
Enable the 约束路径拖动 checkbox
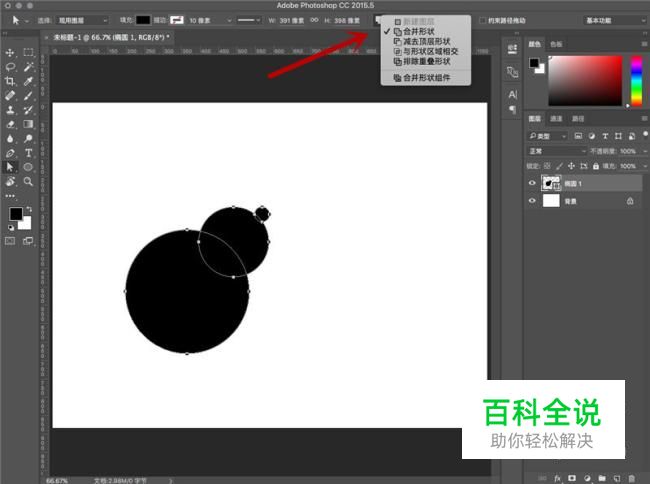485,20
